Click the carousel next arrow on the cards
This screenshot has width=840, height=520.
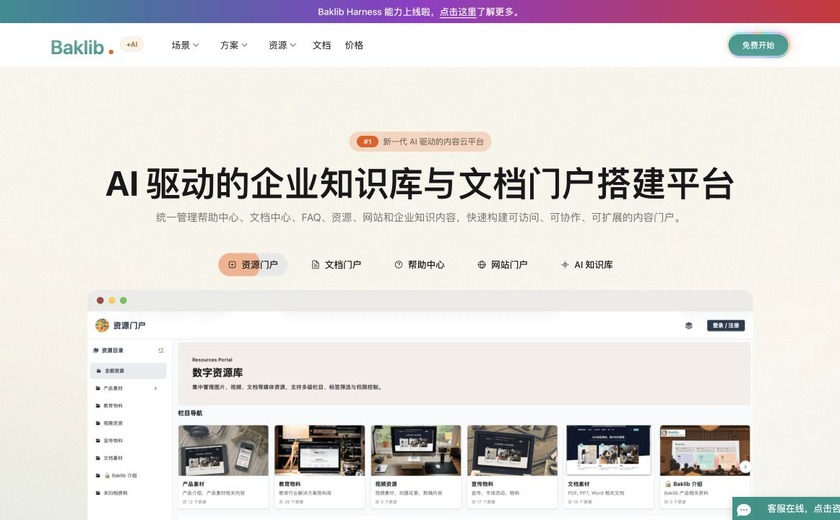coord(745,466)
